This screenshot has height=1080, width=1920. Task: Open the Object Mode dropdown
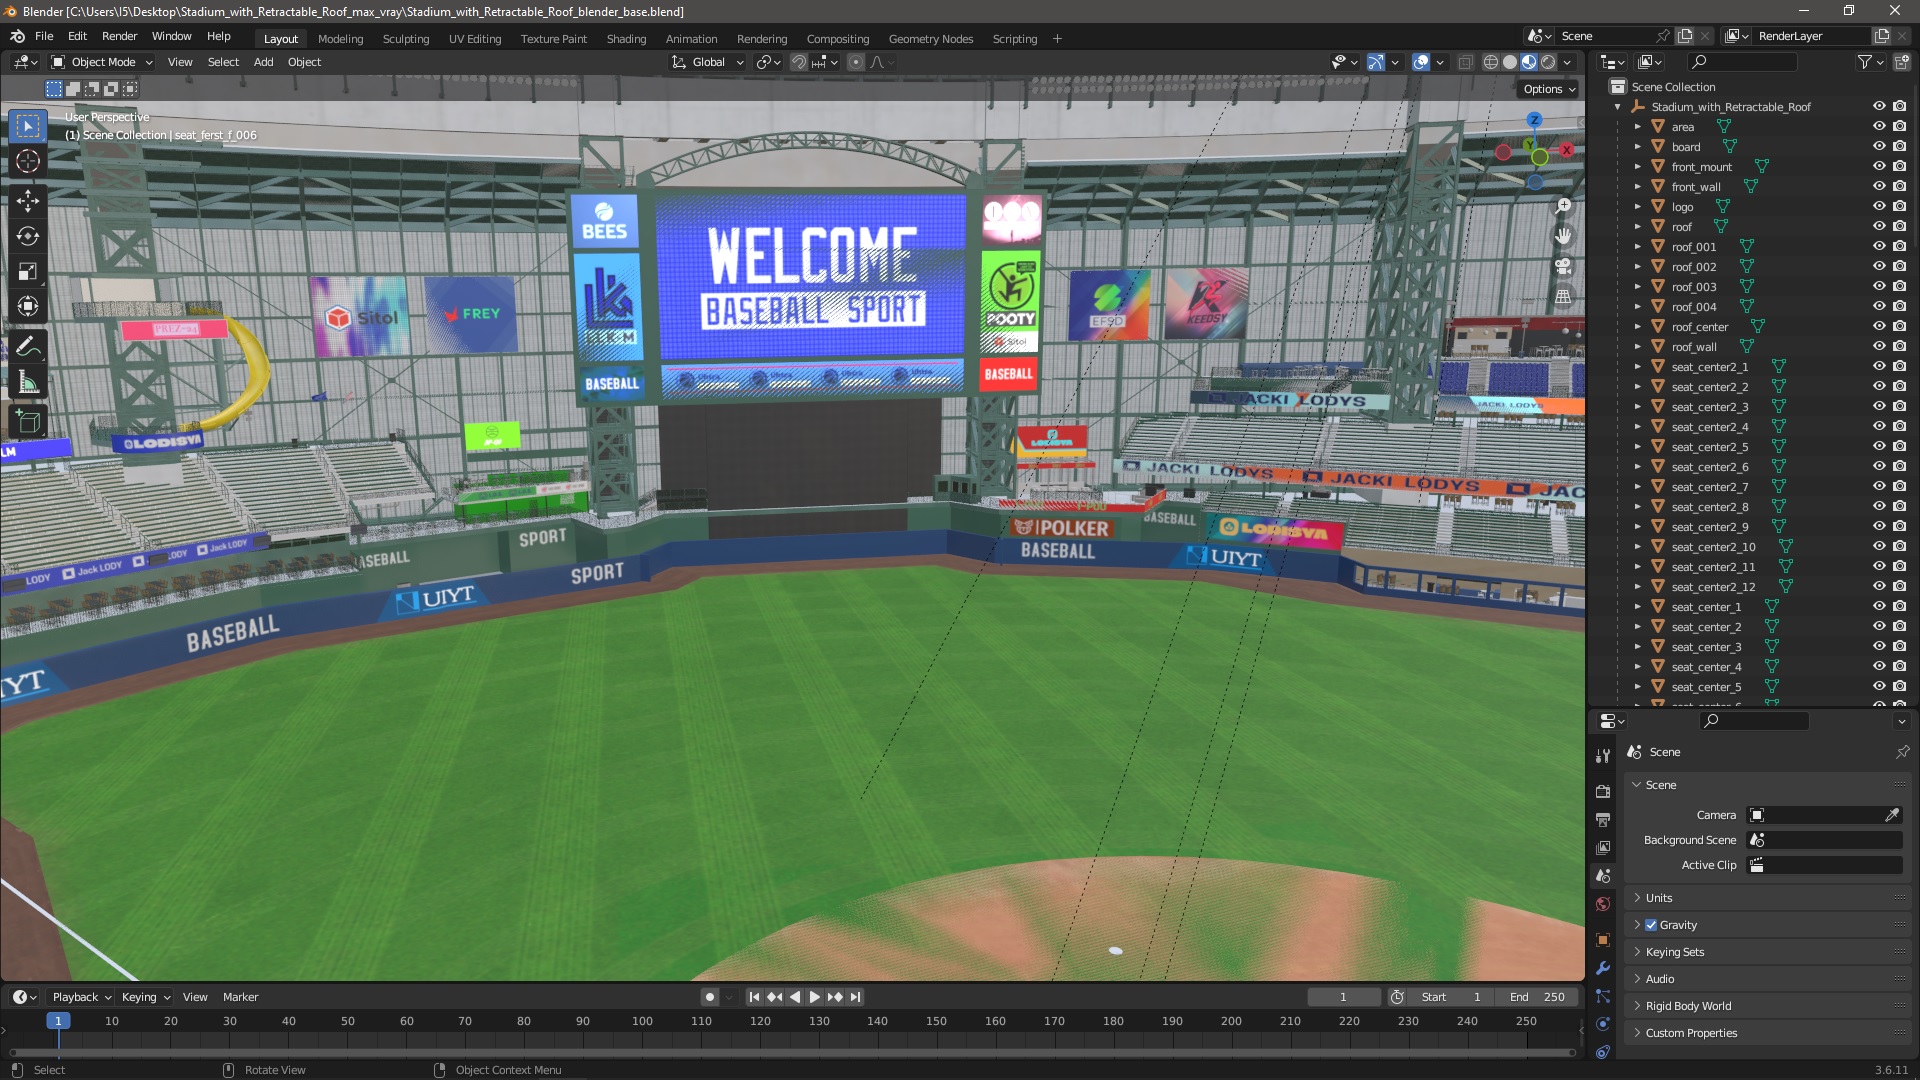pyautogui.click(x=102, y=62)
